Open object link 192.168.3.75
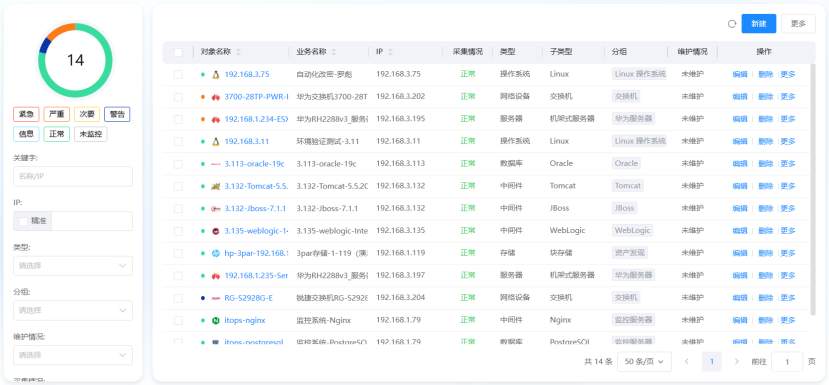The height and width of the screenshot is (385, 829). 247,75
